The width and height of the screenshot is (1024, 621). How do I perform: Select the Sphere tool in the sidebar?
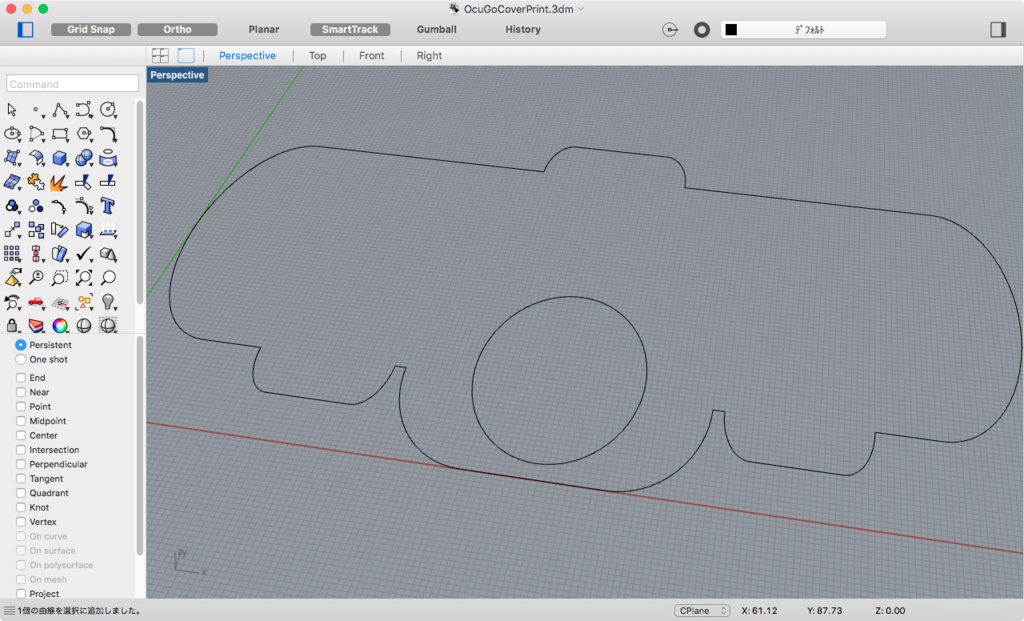83,158
